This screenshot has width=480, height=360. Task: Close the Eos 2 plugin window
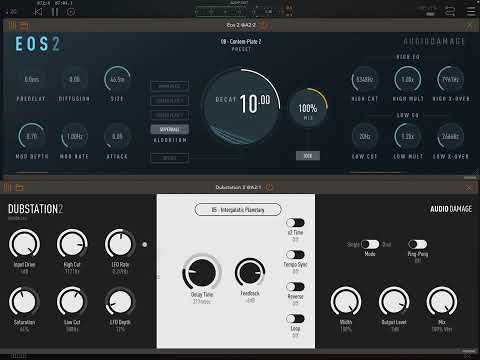(x=469, y=25)
